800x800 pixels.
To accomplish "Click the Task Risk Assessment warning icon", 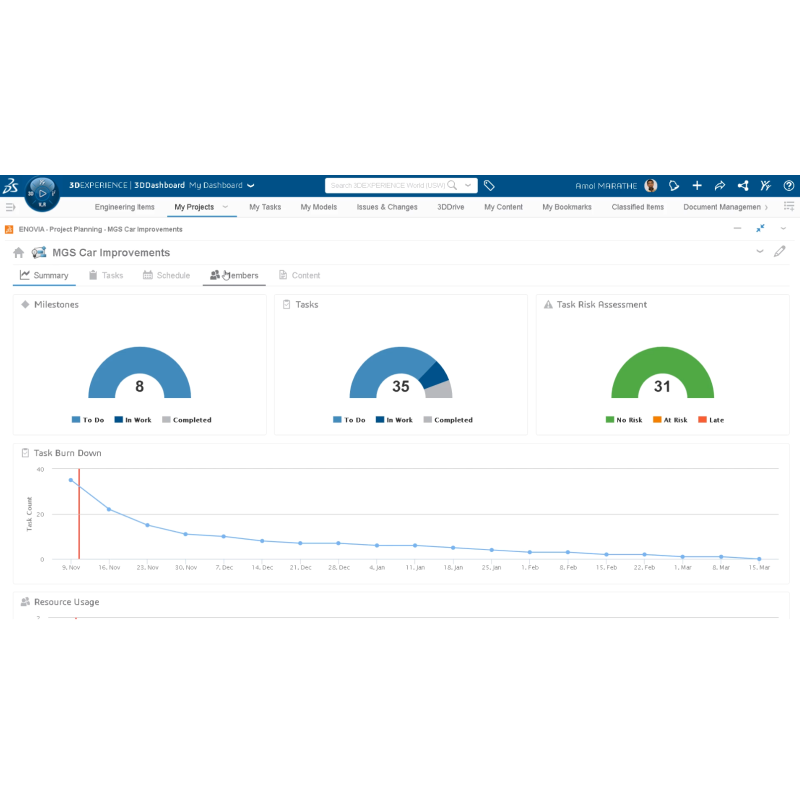I will point(548,305).
